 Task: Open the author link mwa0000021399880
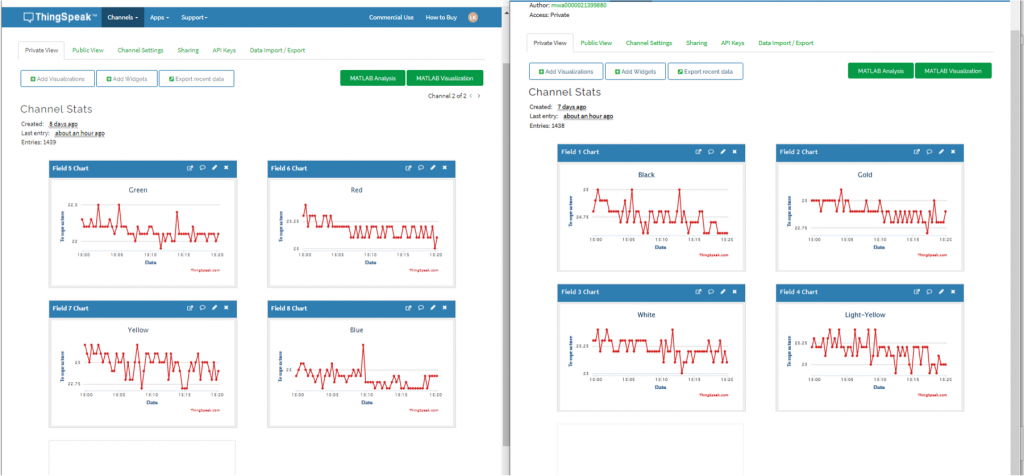coord(579,5)
